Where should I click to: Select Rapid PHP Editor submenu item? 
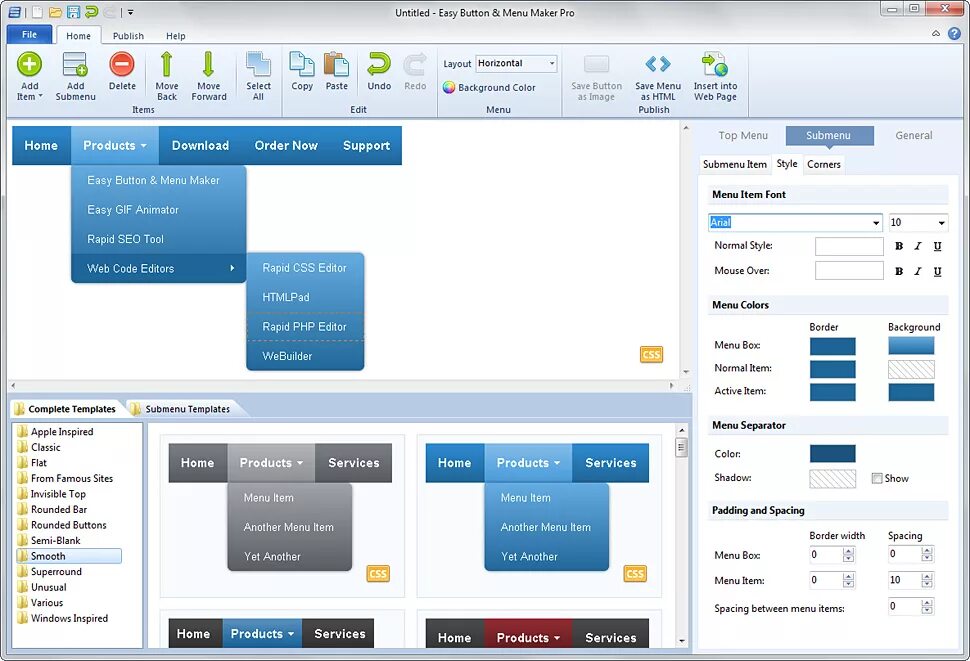(305, 326)
